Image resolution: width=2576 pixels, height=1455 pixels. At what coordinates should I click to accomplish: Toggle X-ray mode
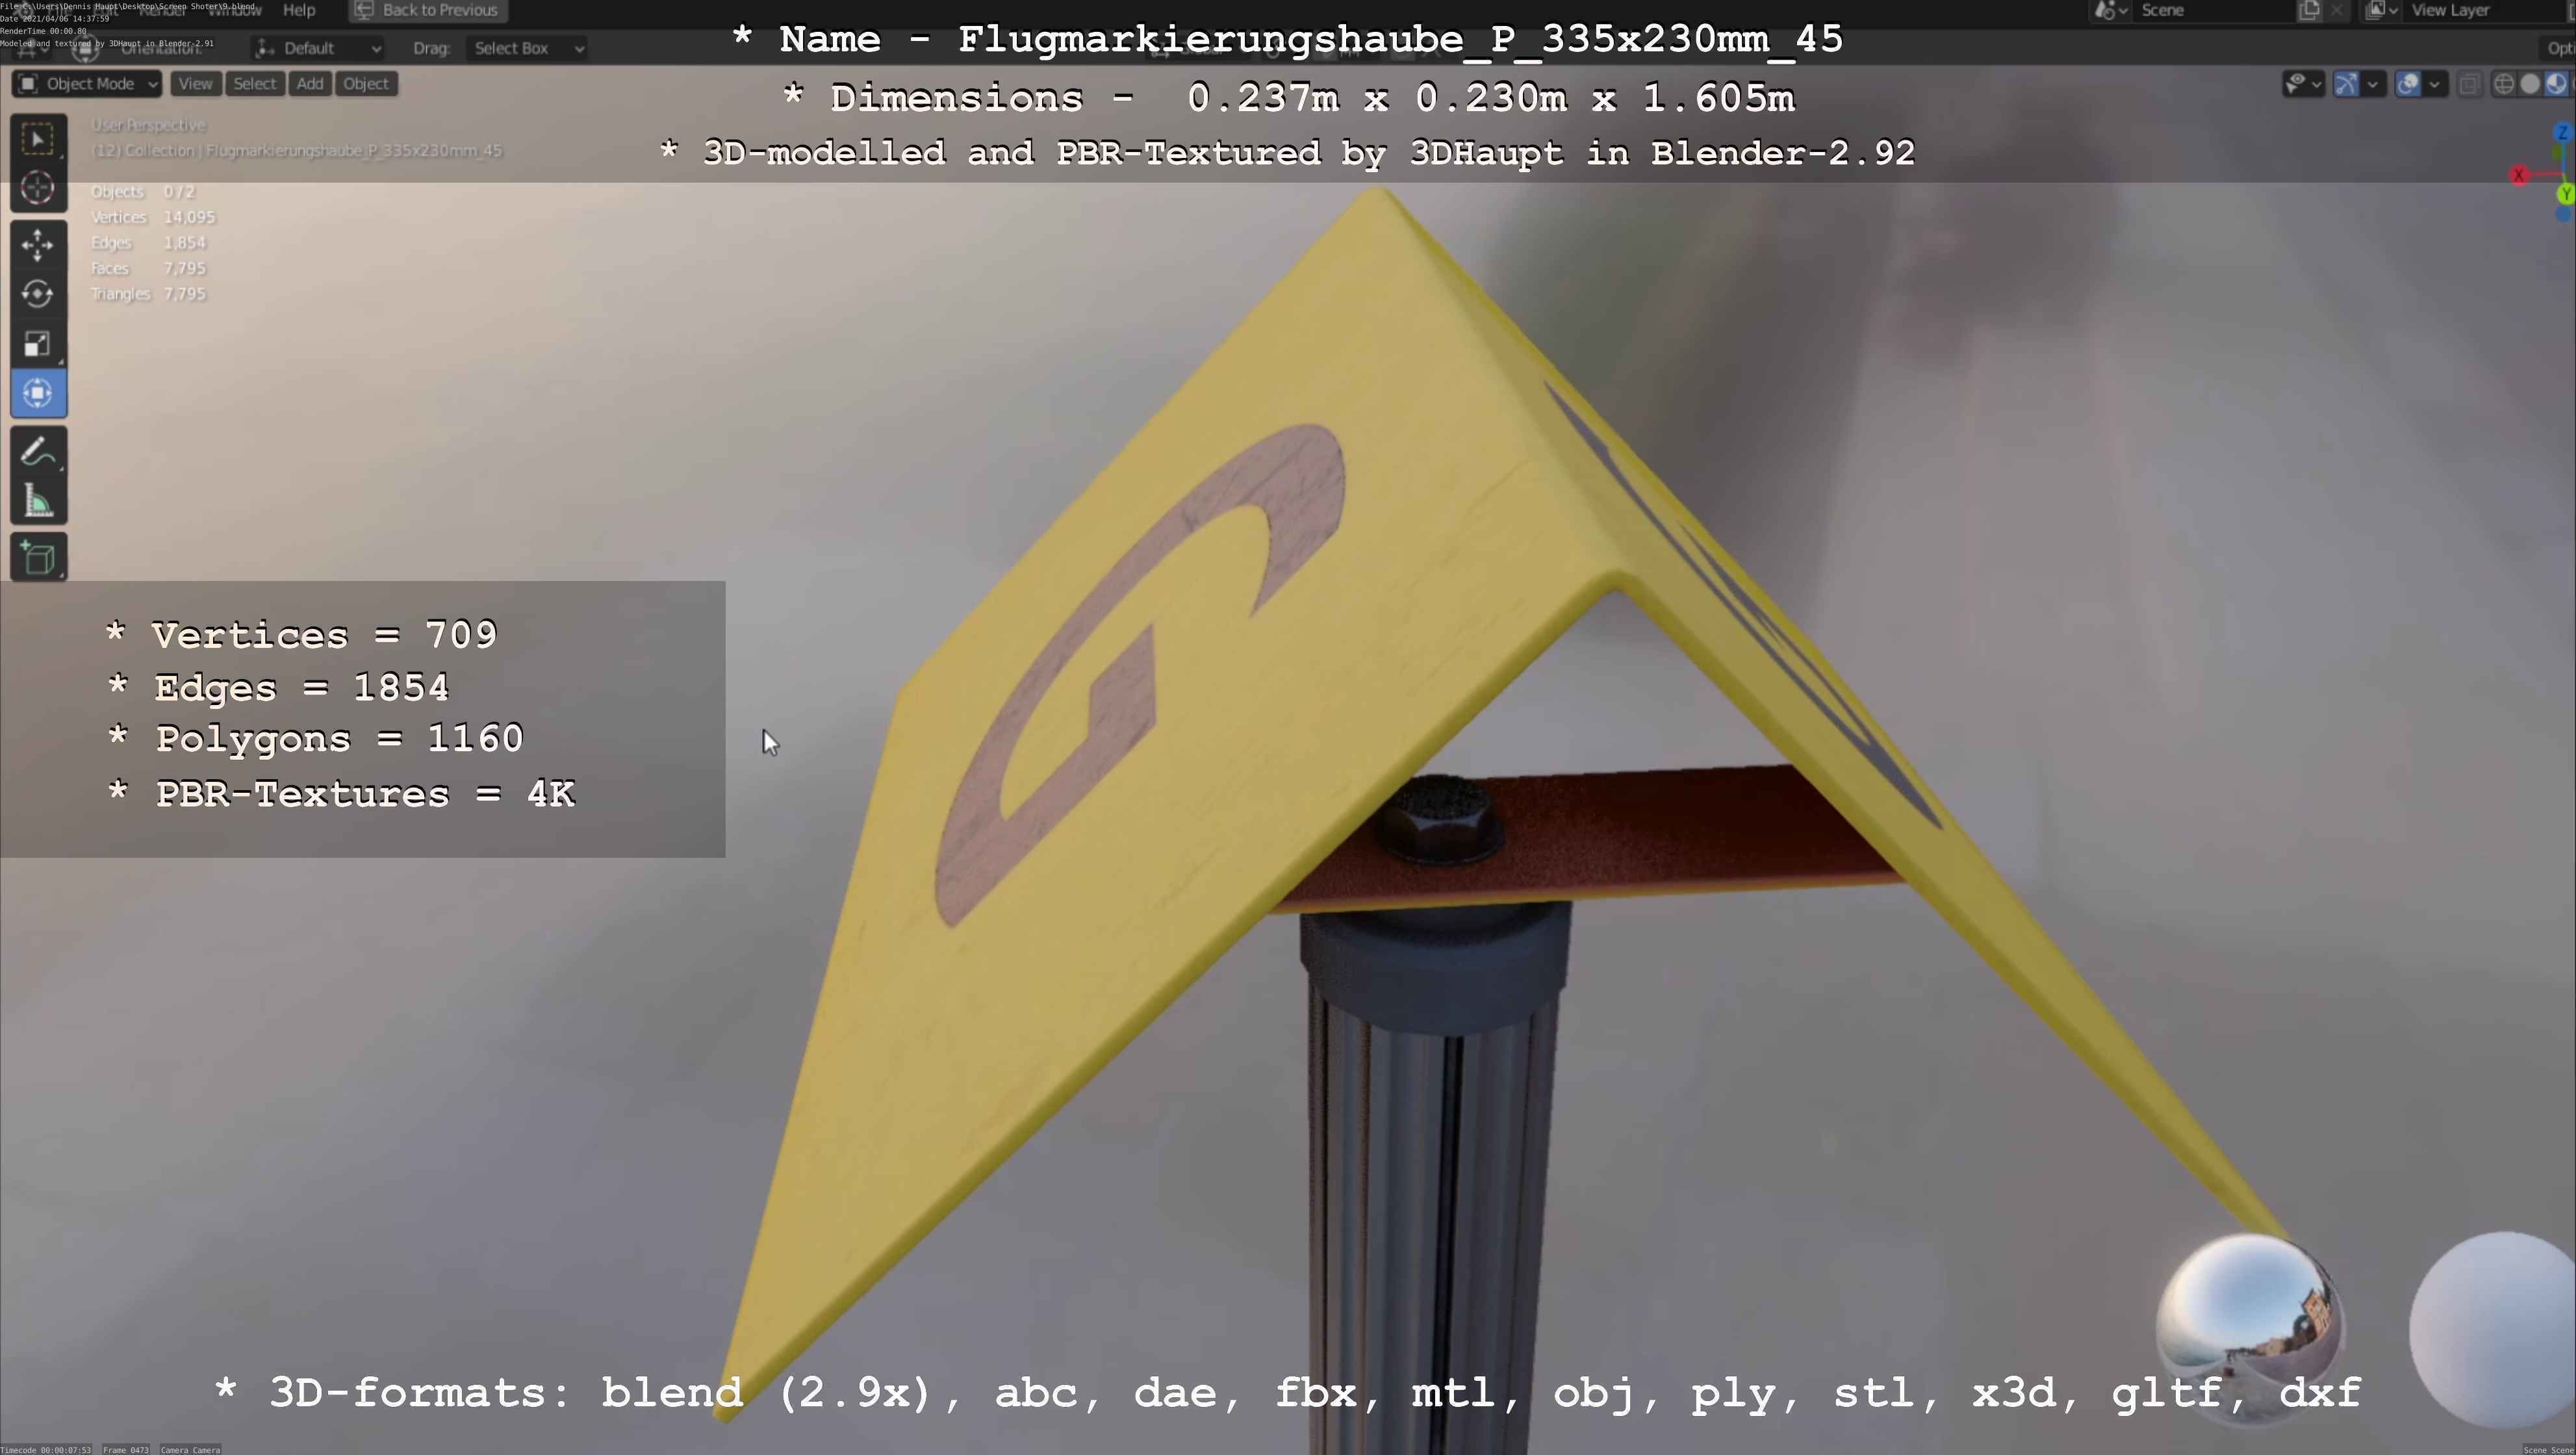point(2469,84)
